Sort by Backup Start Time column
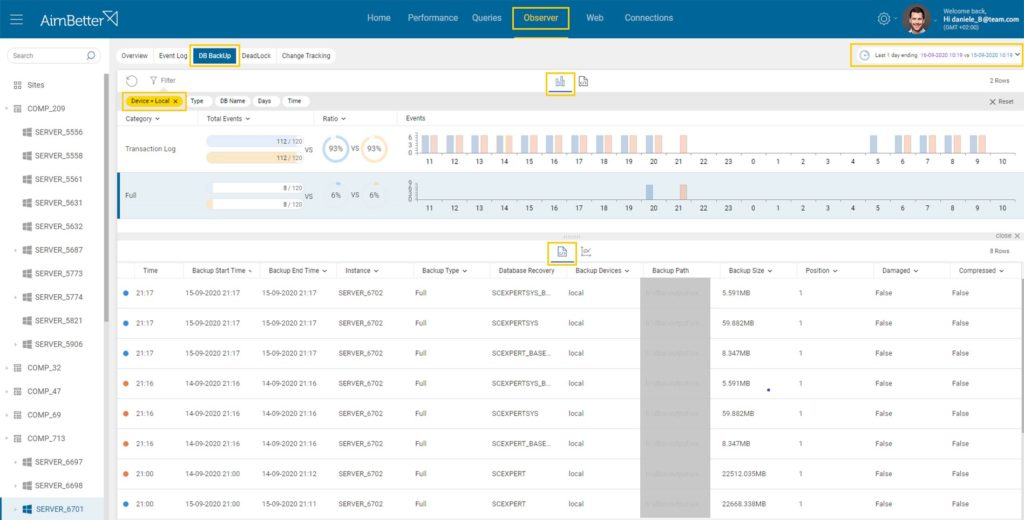 point(221,270)
